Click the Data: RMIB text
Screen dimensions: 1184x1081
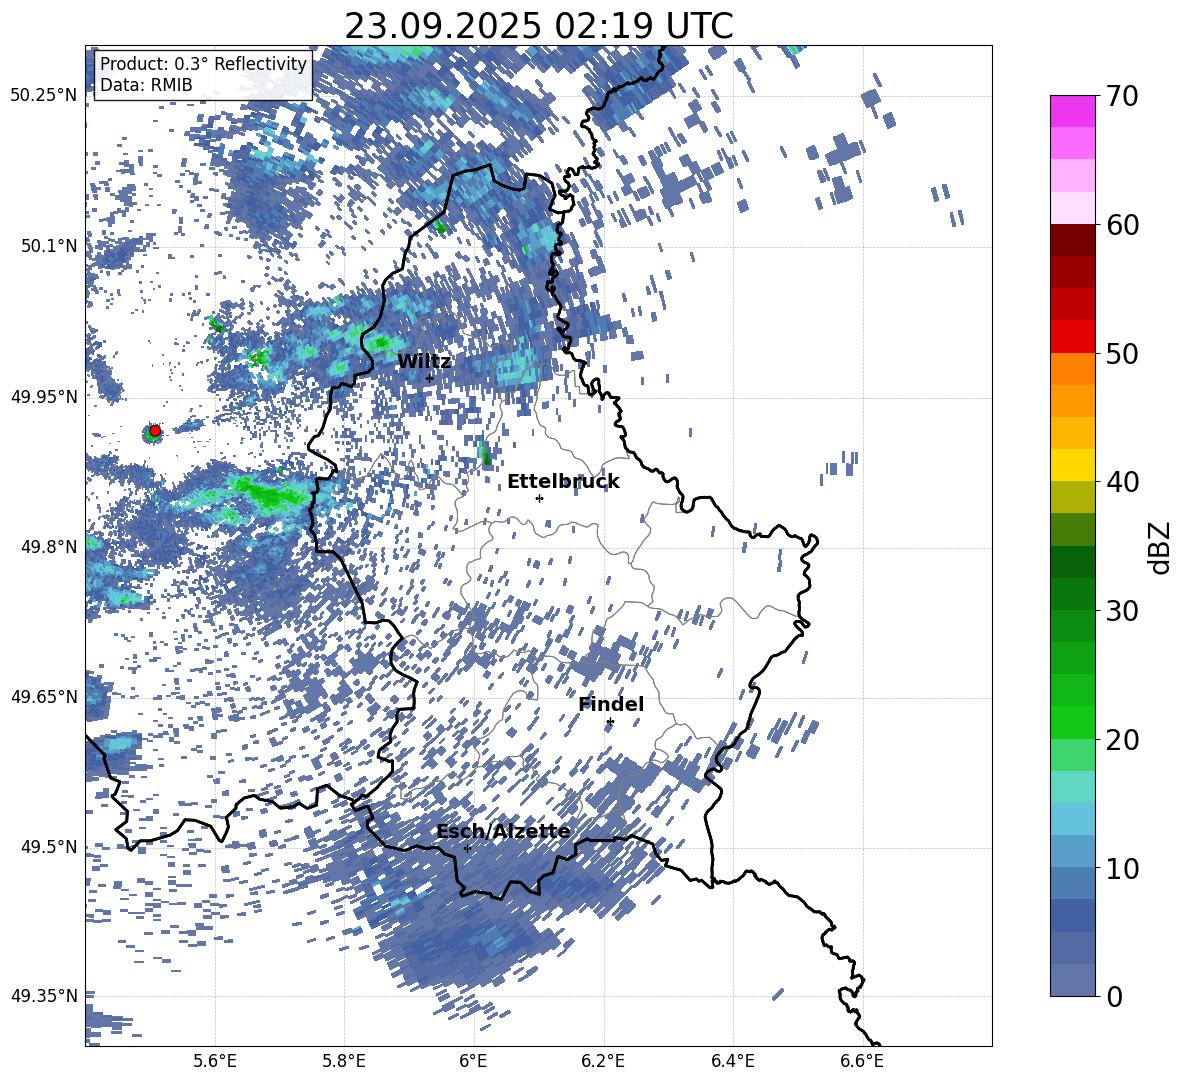[146, 85]
